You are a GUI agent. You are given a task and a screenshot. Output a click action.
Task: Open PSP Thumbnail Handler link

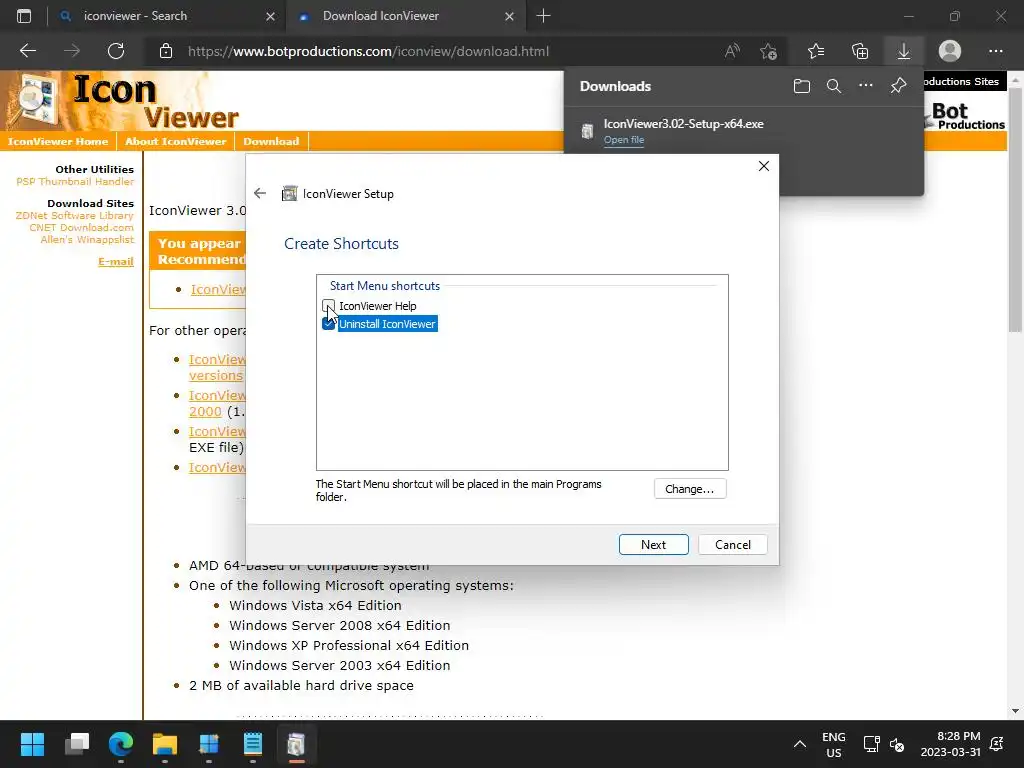click(x=75, y=182)
